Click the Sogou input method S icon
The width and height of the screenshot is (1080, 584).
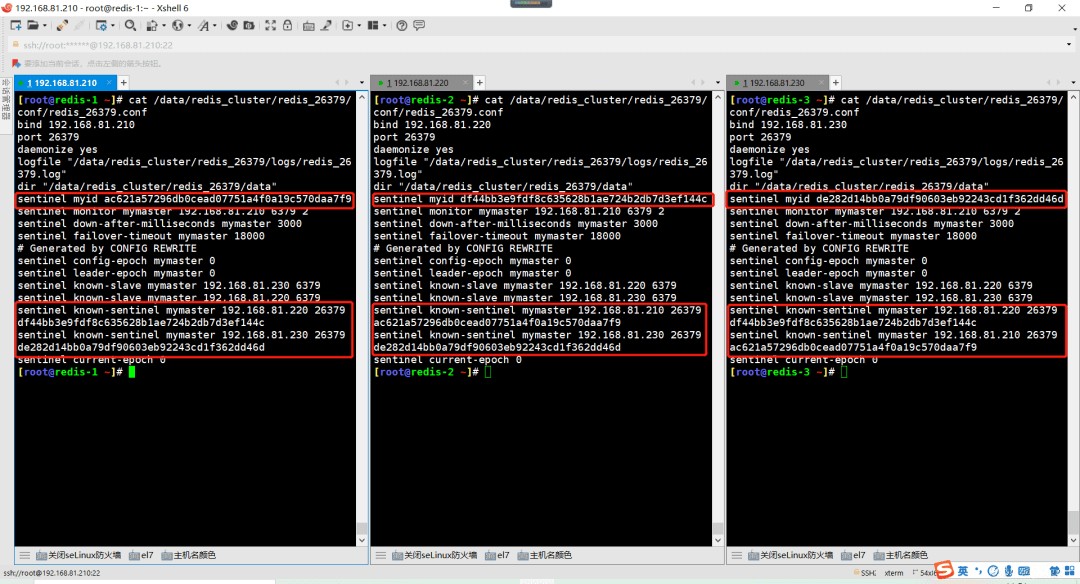coord(944,571)
